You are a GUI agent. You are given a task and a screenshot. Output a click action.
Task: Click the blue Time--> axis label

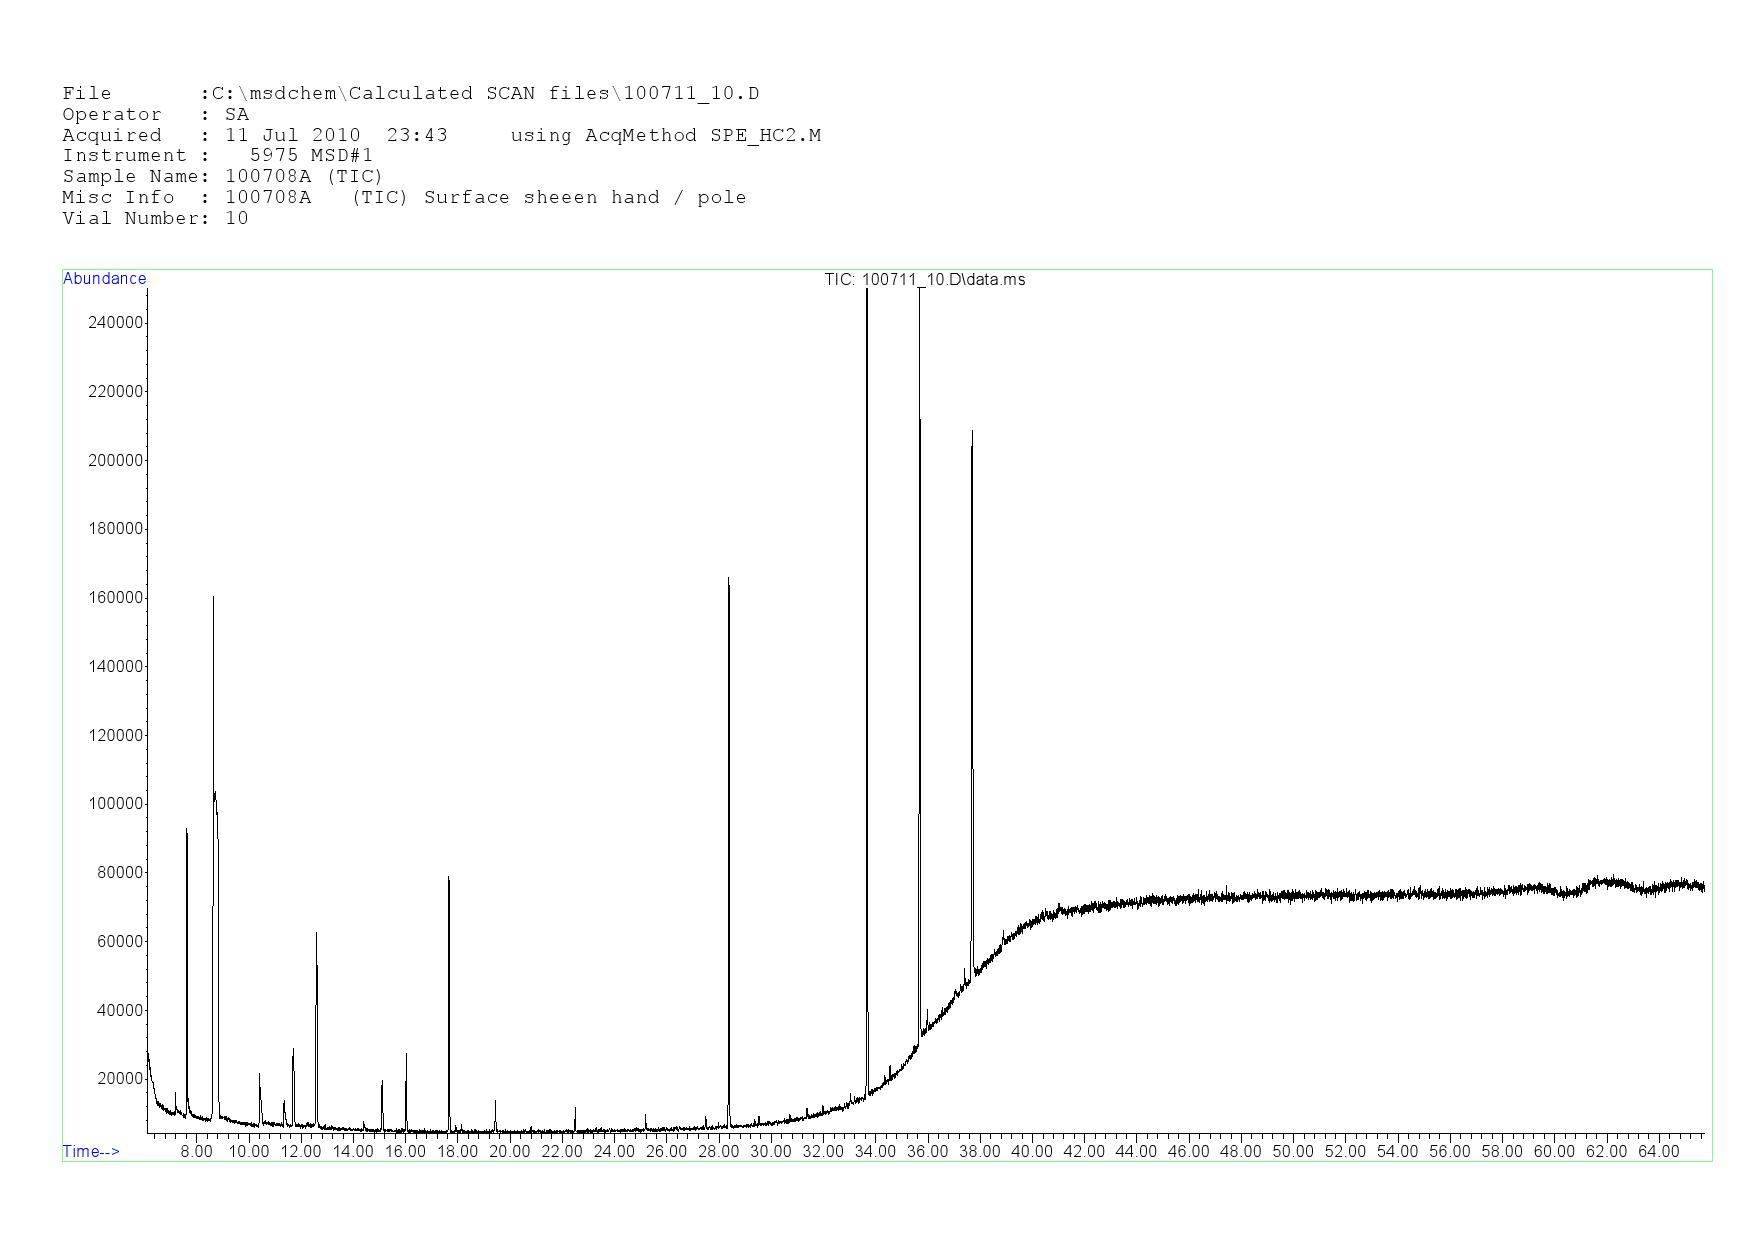[91, 1151]
